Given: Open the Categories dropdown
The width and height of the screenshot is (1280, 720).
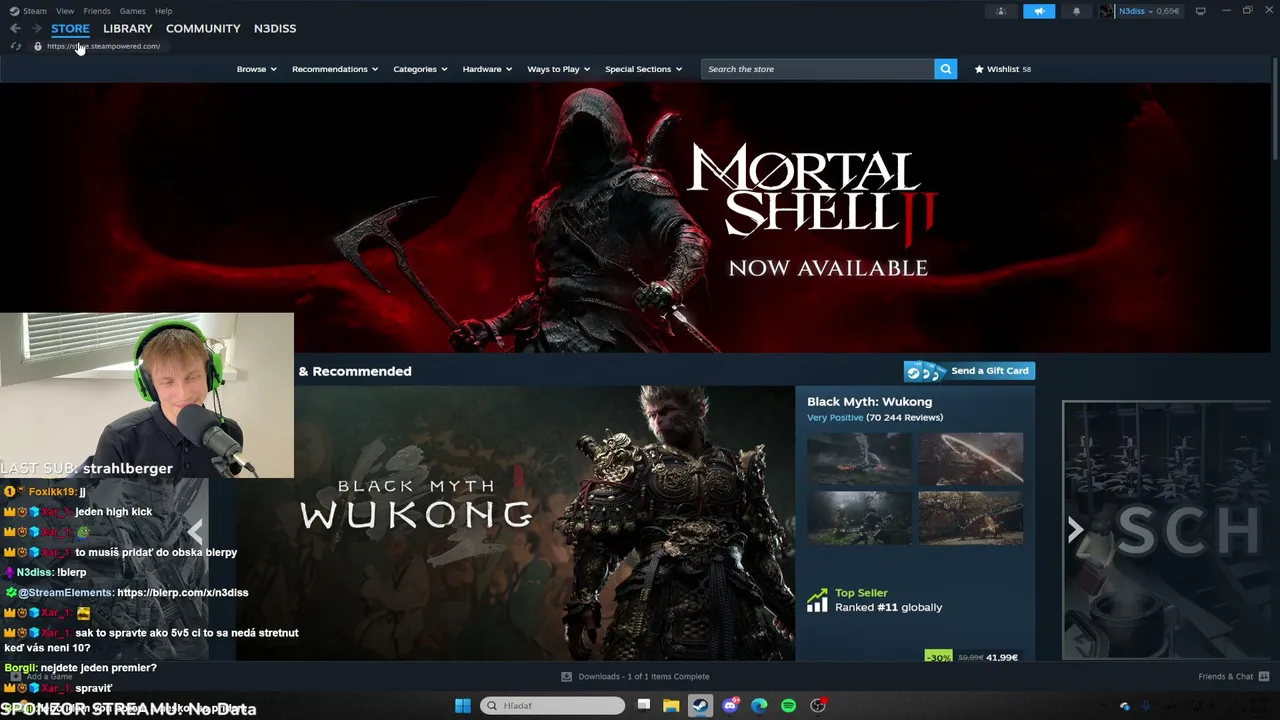Looking at the screenshot, I should click(x=420, y=69).
